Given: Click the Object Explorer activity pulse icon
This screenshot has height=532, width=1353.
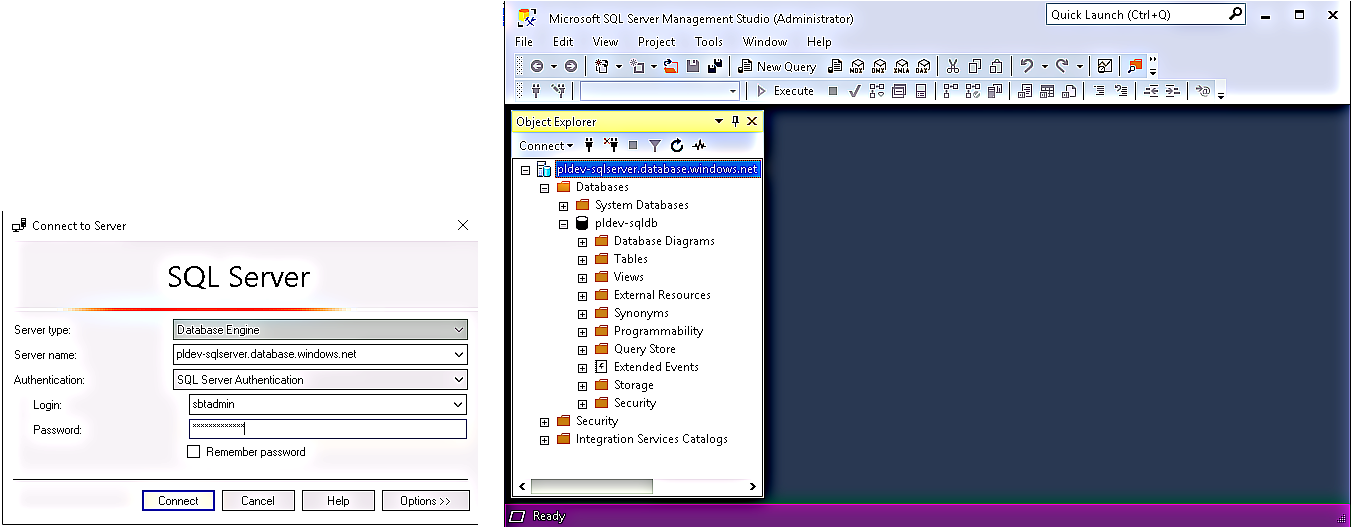Looking at the screenshot, I should 699,145.
